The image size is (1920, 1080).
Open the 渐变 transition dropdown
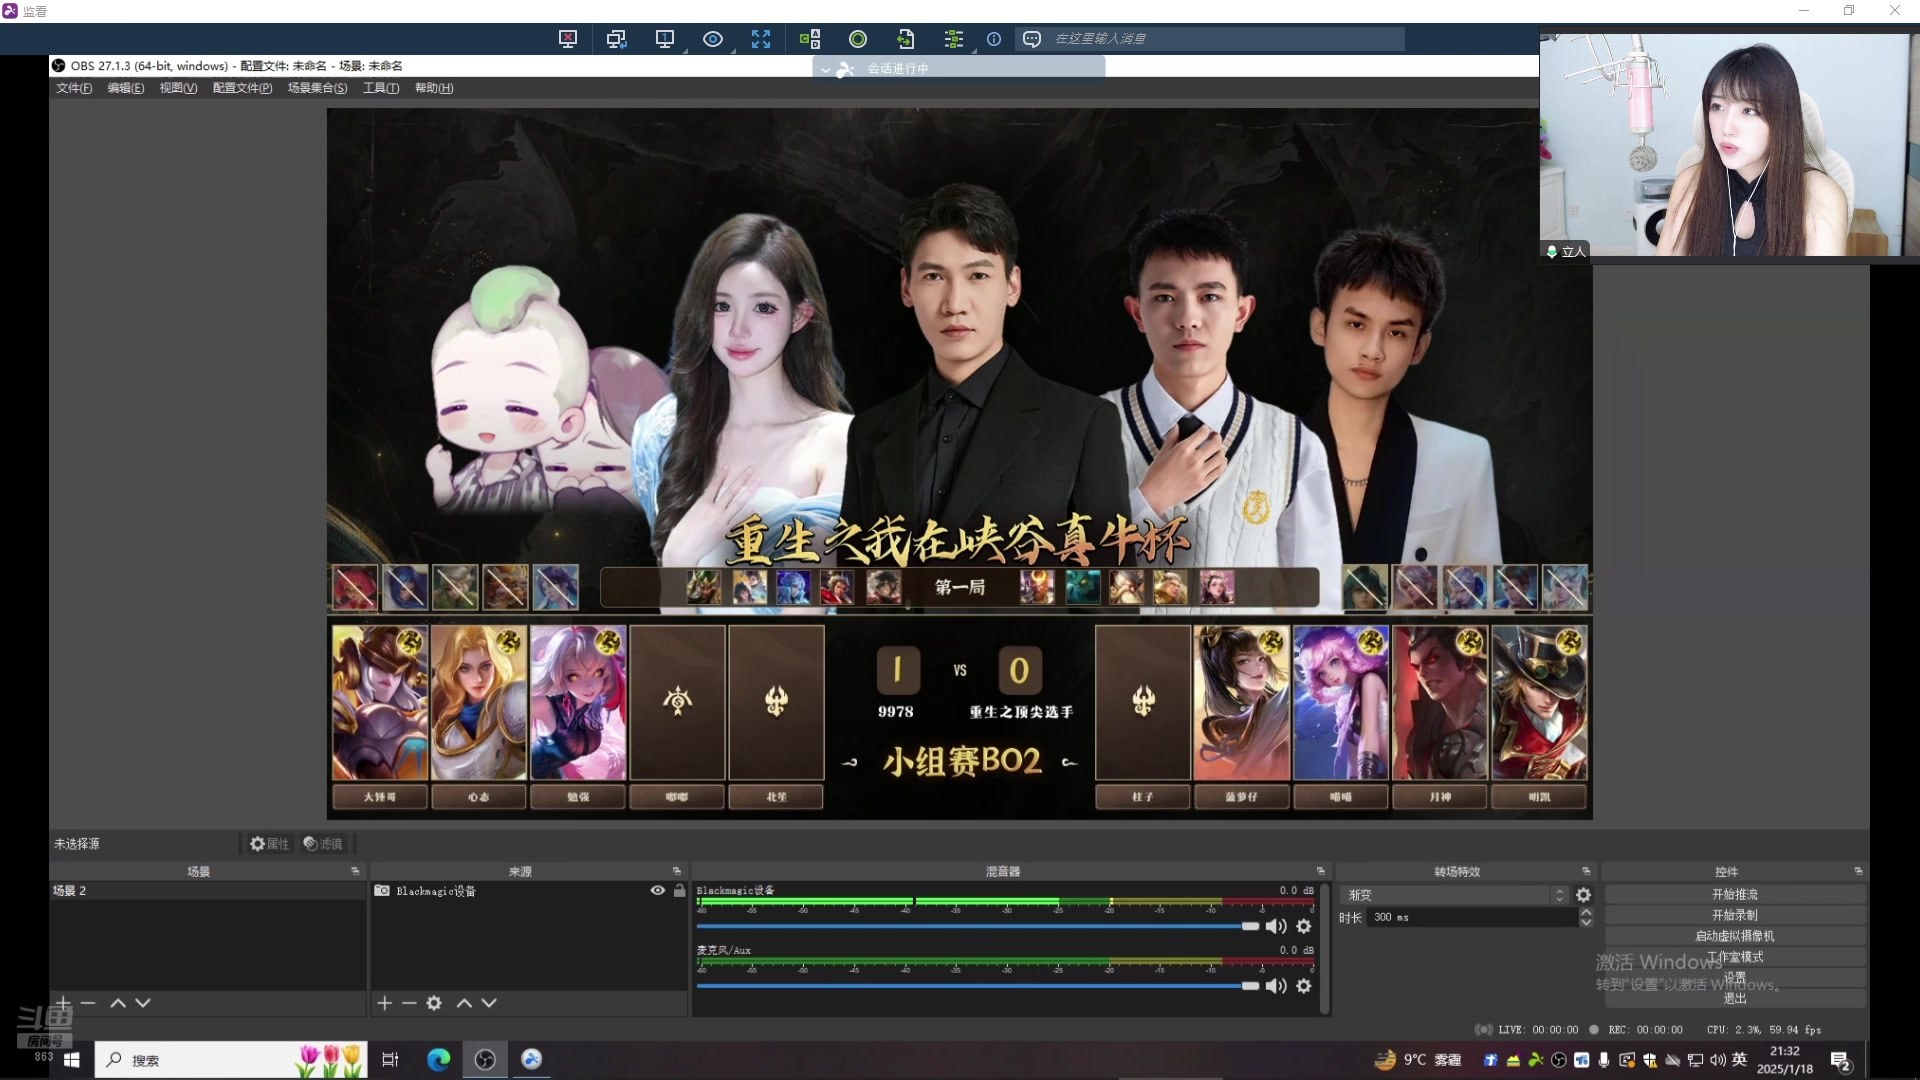pyautogui.click(x=1455, y=895)
